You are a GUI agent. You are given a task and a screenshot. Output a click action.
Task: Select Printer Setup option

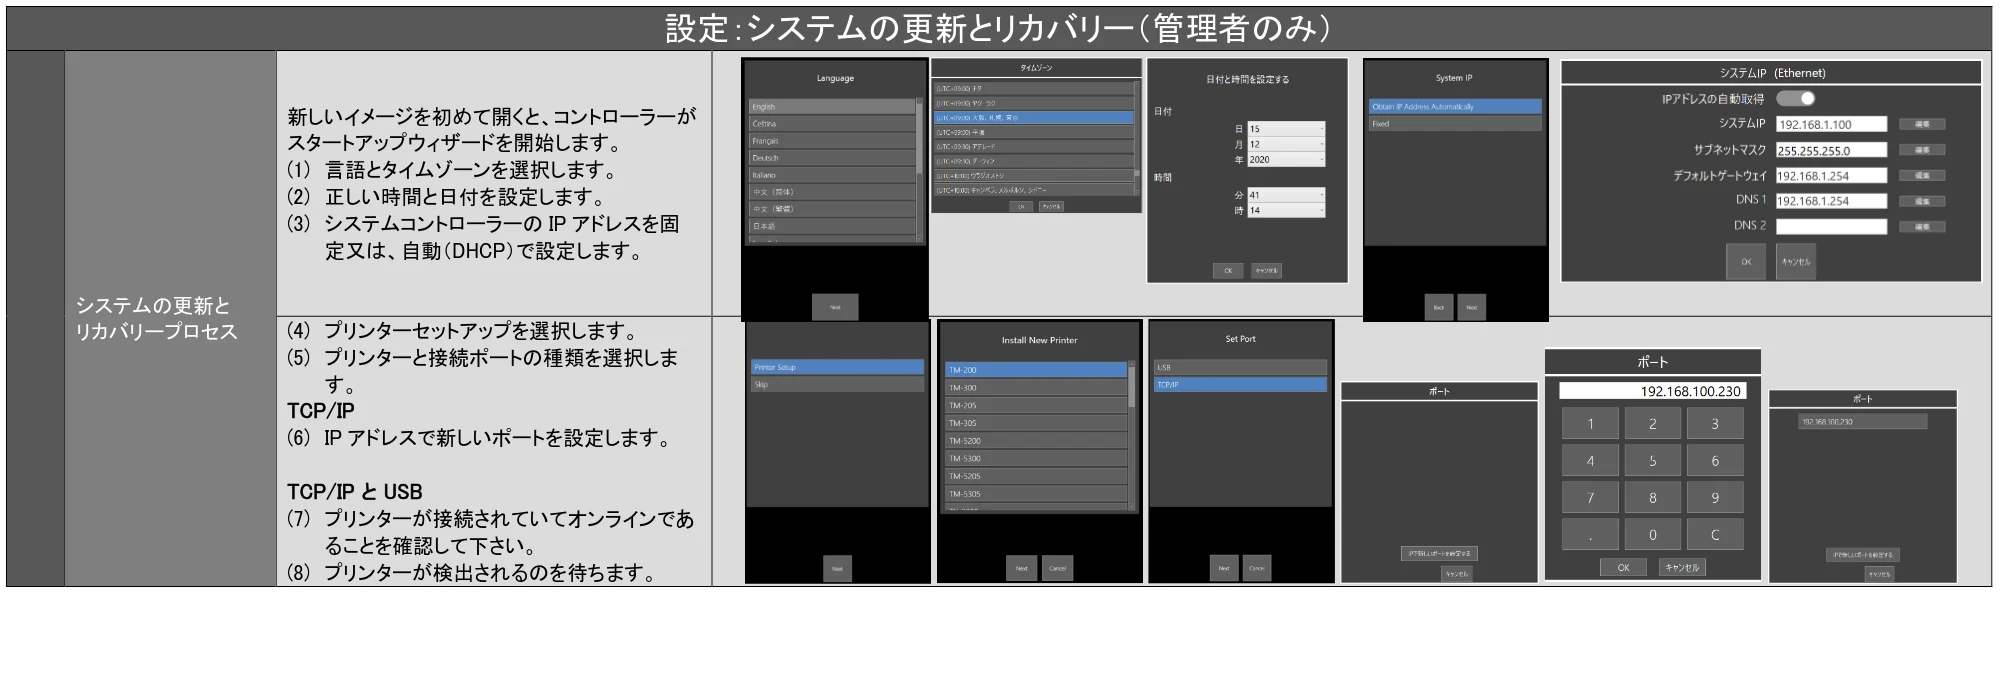pyautogui.click(x=837, y=367)
